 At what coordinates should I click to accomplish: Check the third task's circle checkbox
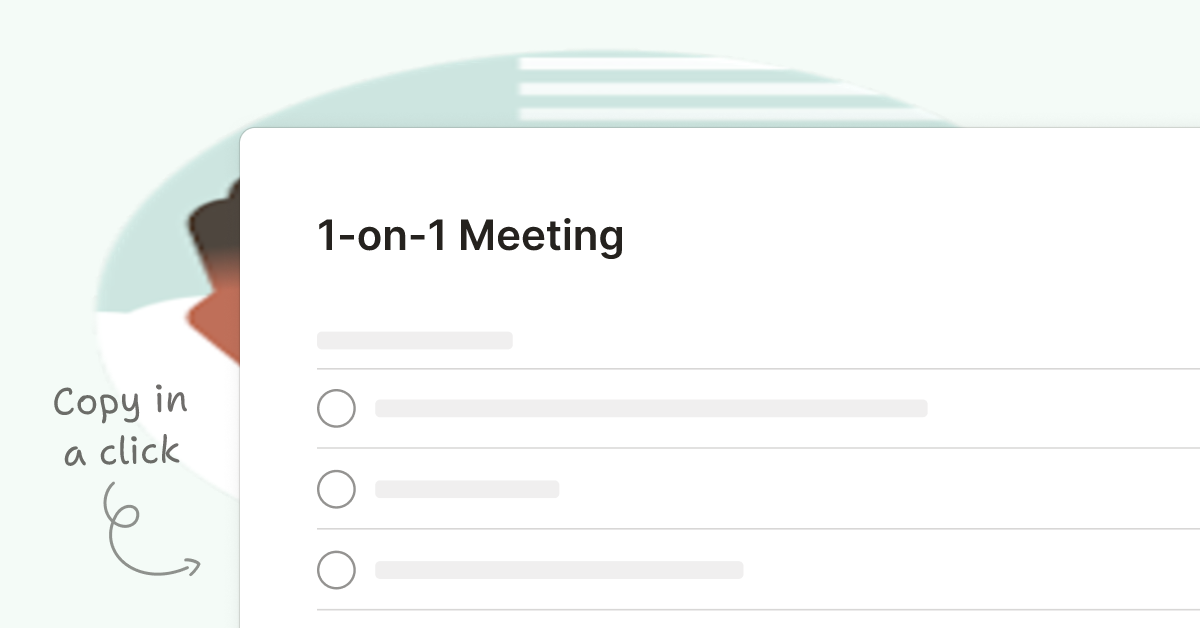336,570
